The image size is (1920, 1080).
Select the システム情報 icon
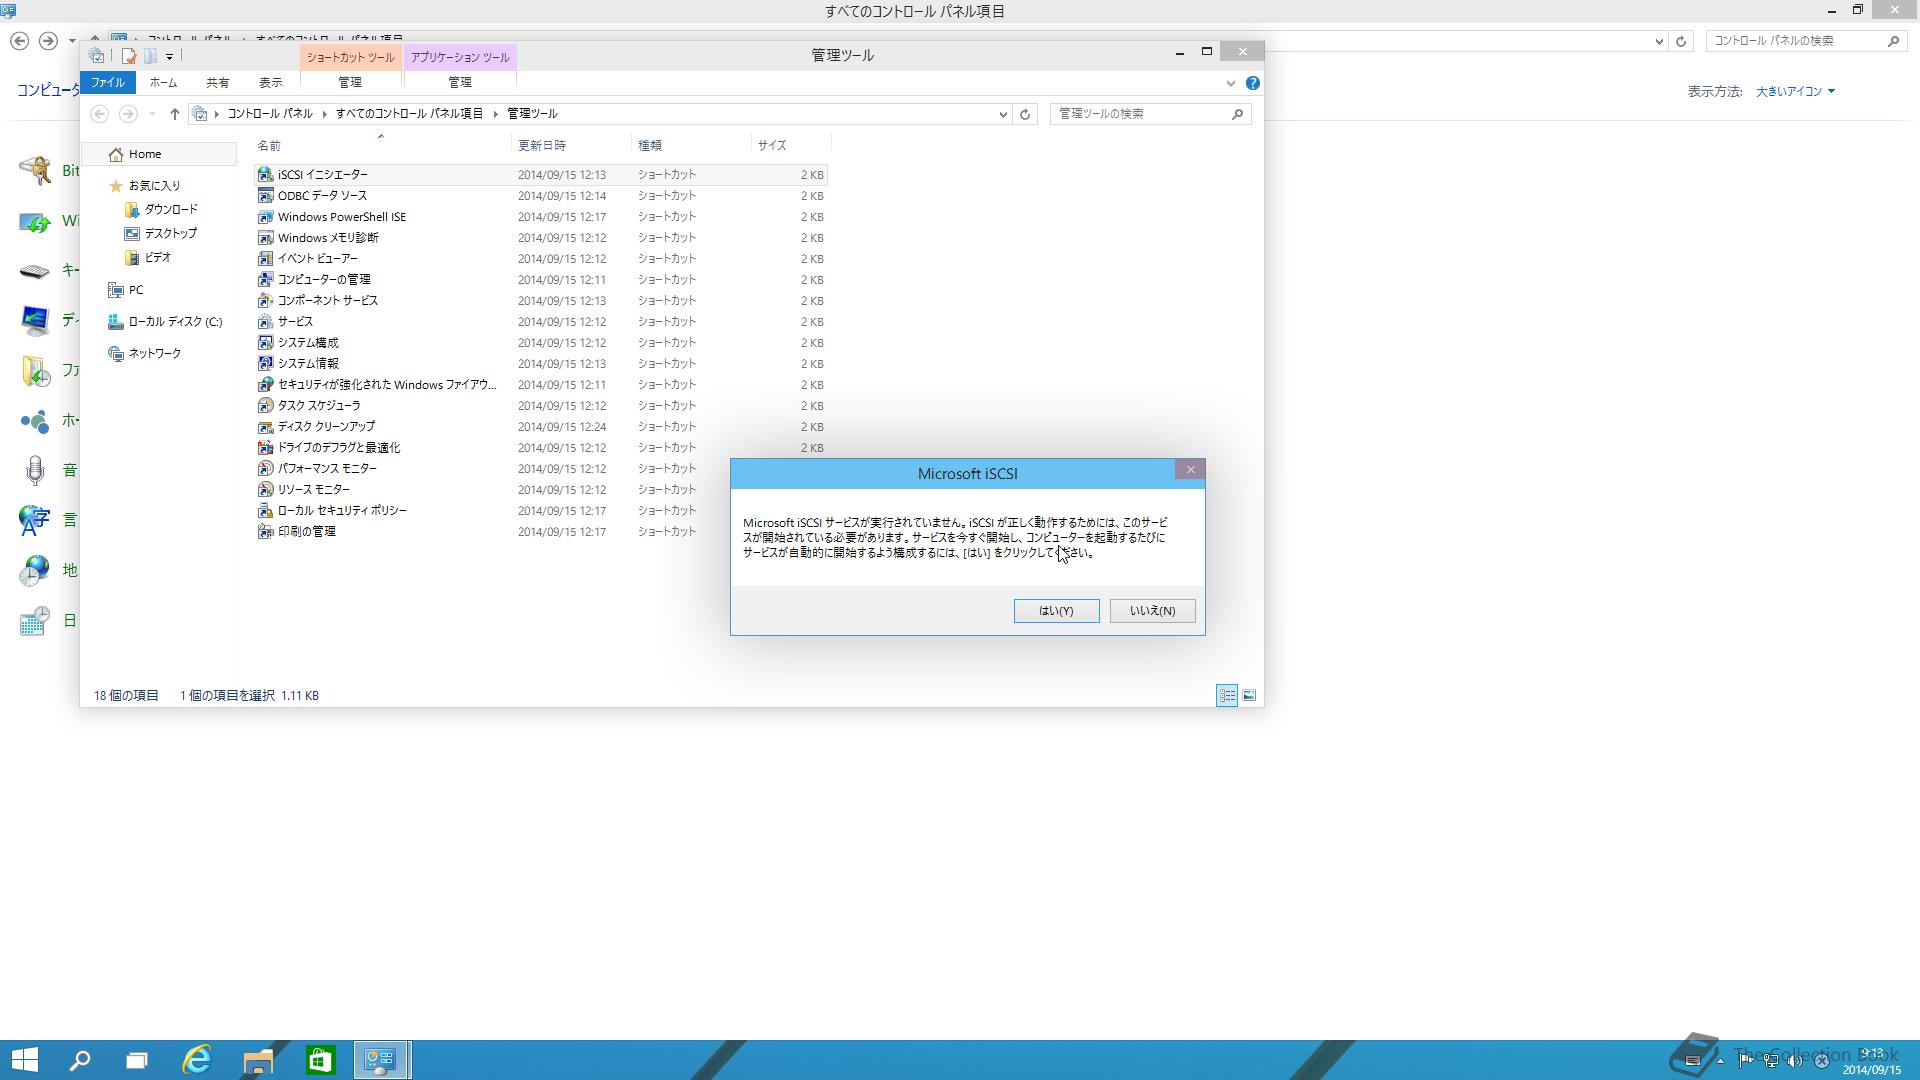265,363
